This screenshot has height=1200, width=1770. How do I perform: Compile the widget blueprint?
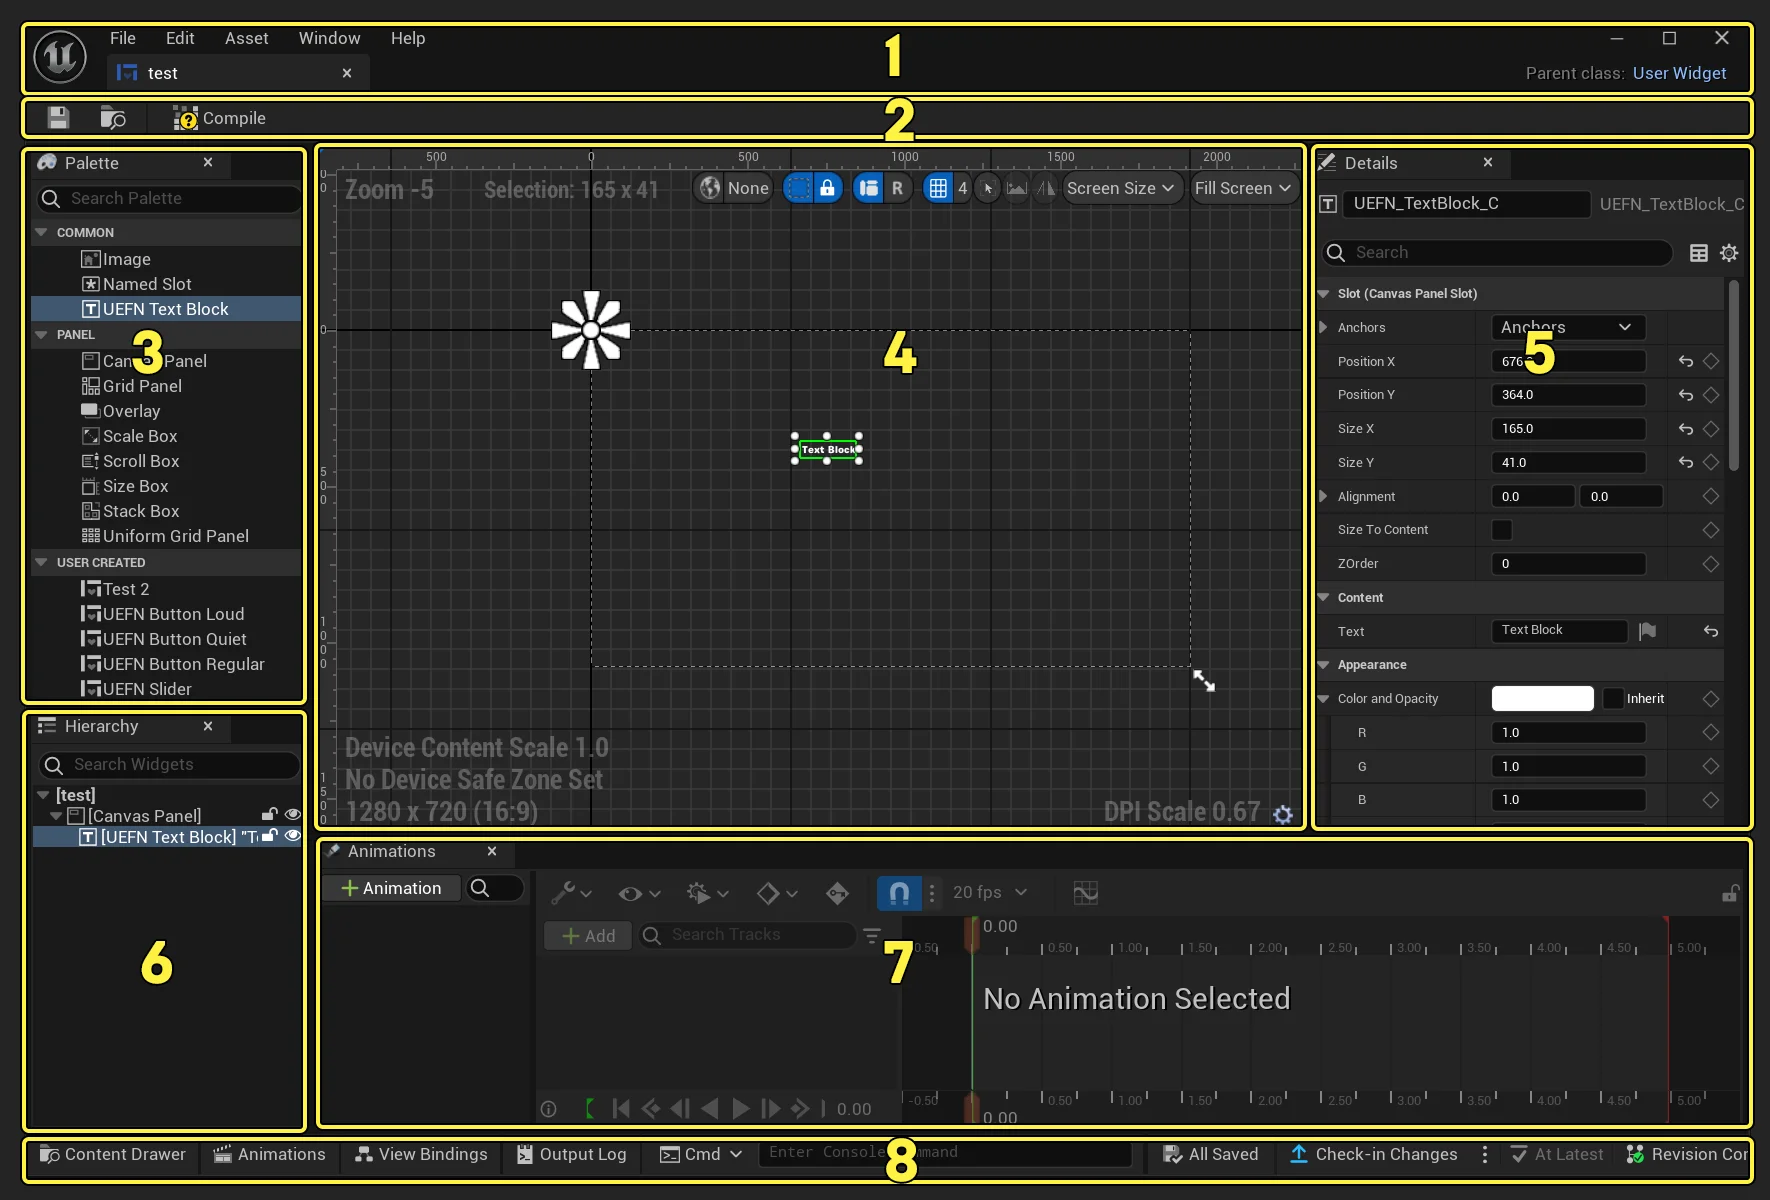click(220, 118)
